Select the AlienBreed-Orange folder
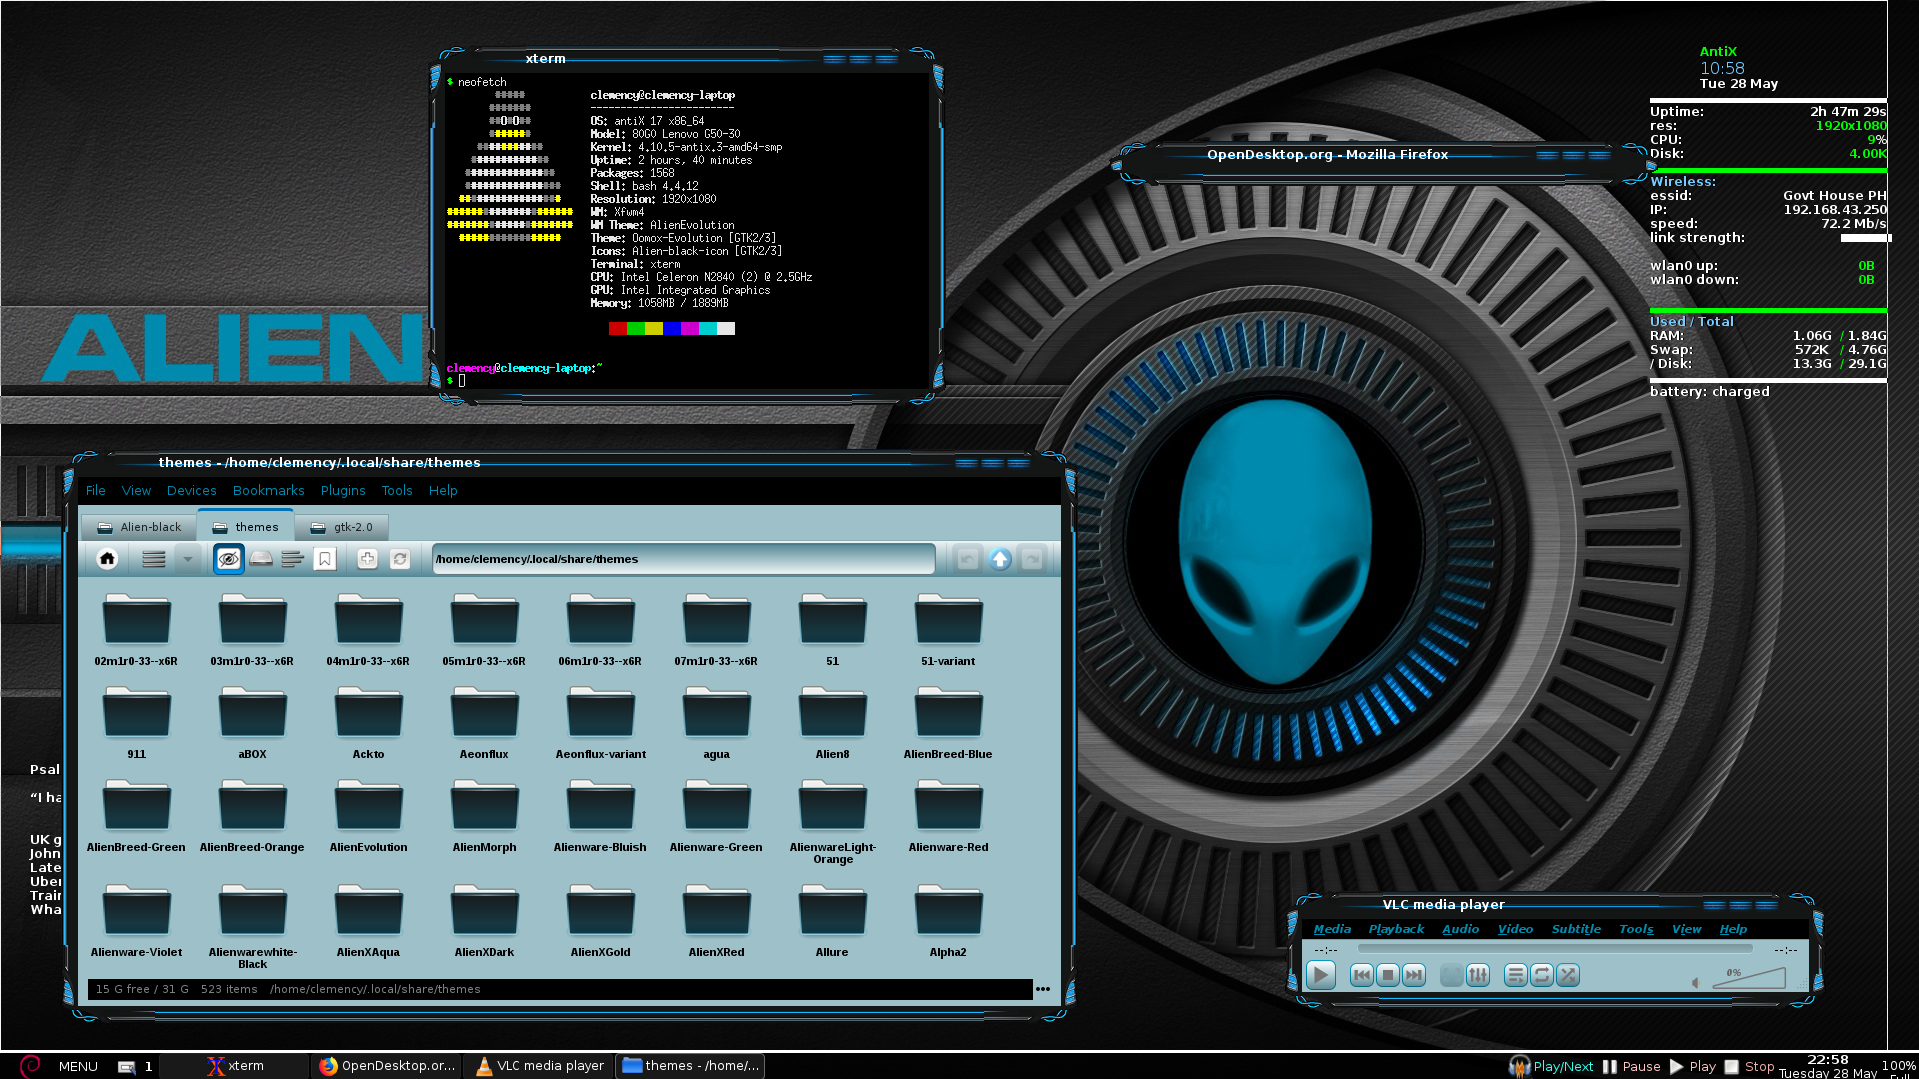1919x1079 pixels. click(252, 816)
